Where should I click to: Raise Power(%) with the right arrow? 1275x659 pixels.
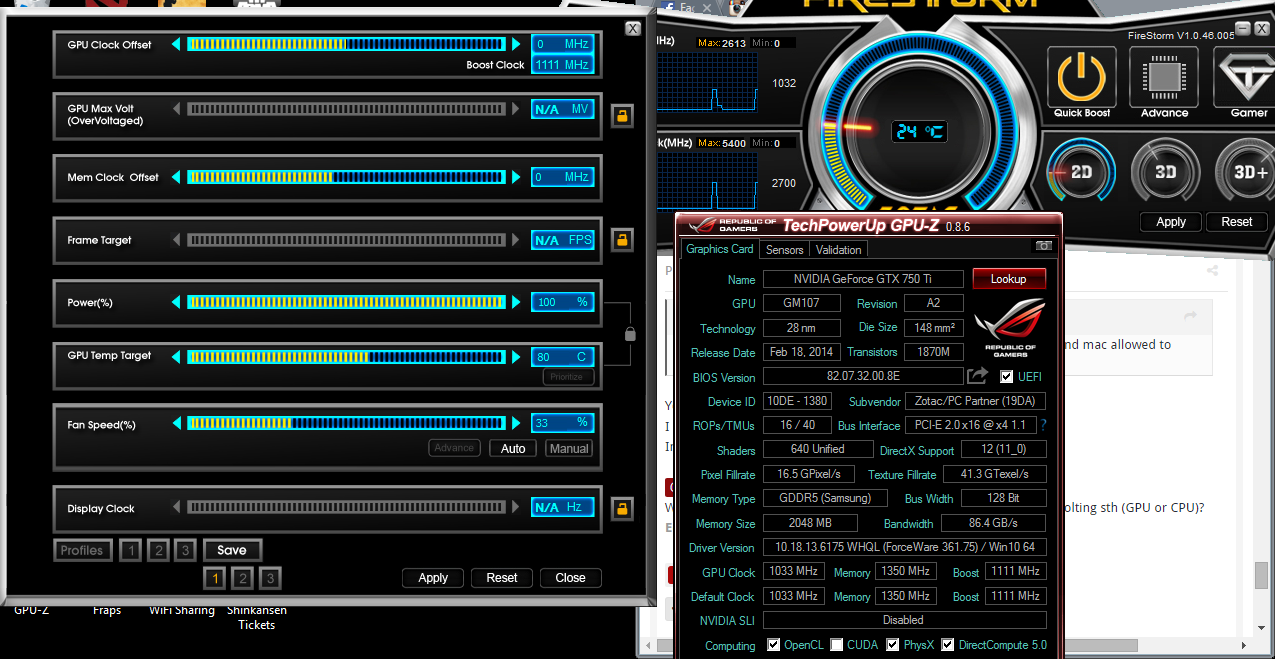coord(516,302)
